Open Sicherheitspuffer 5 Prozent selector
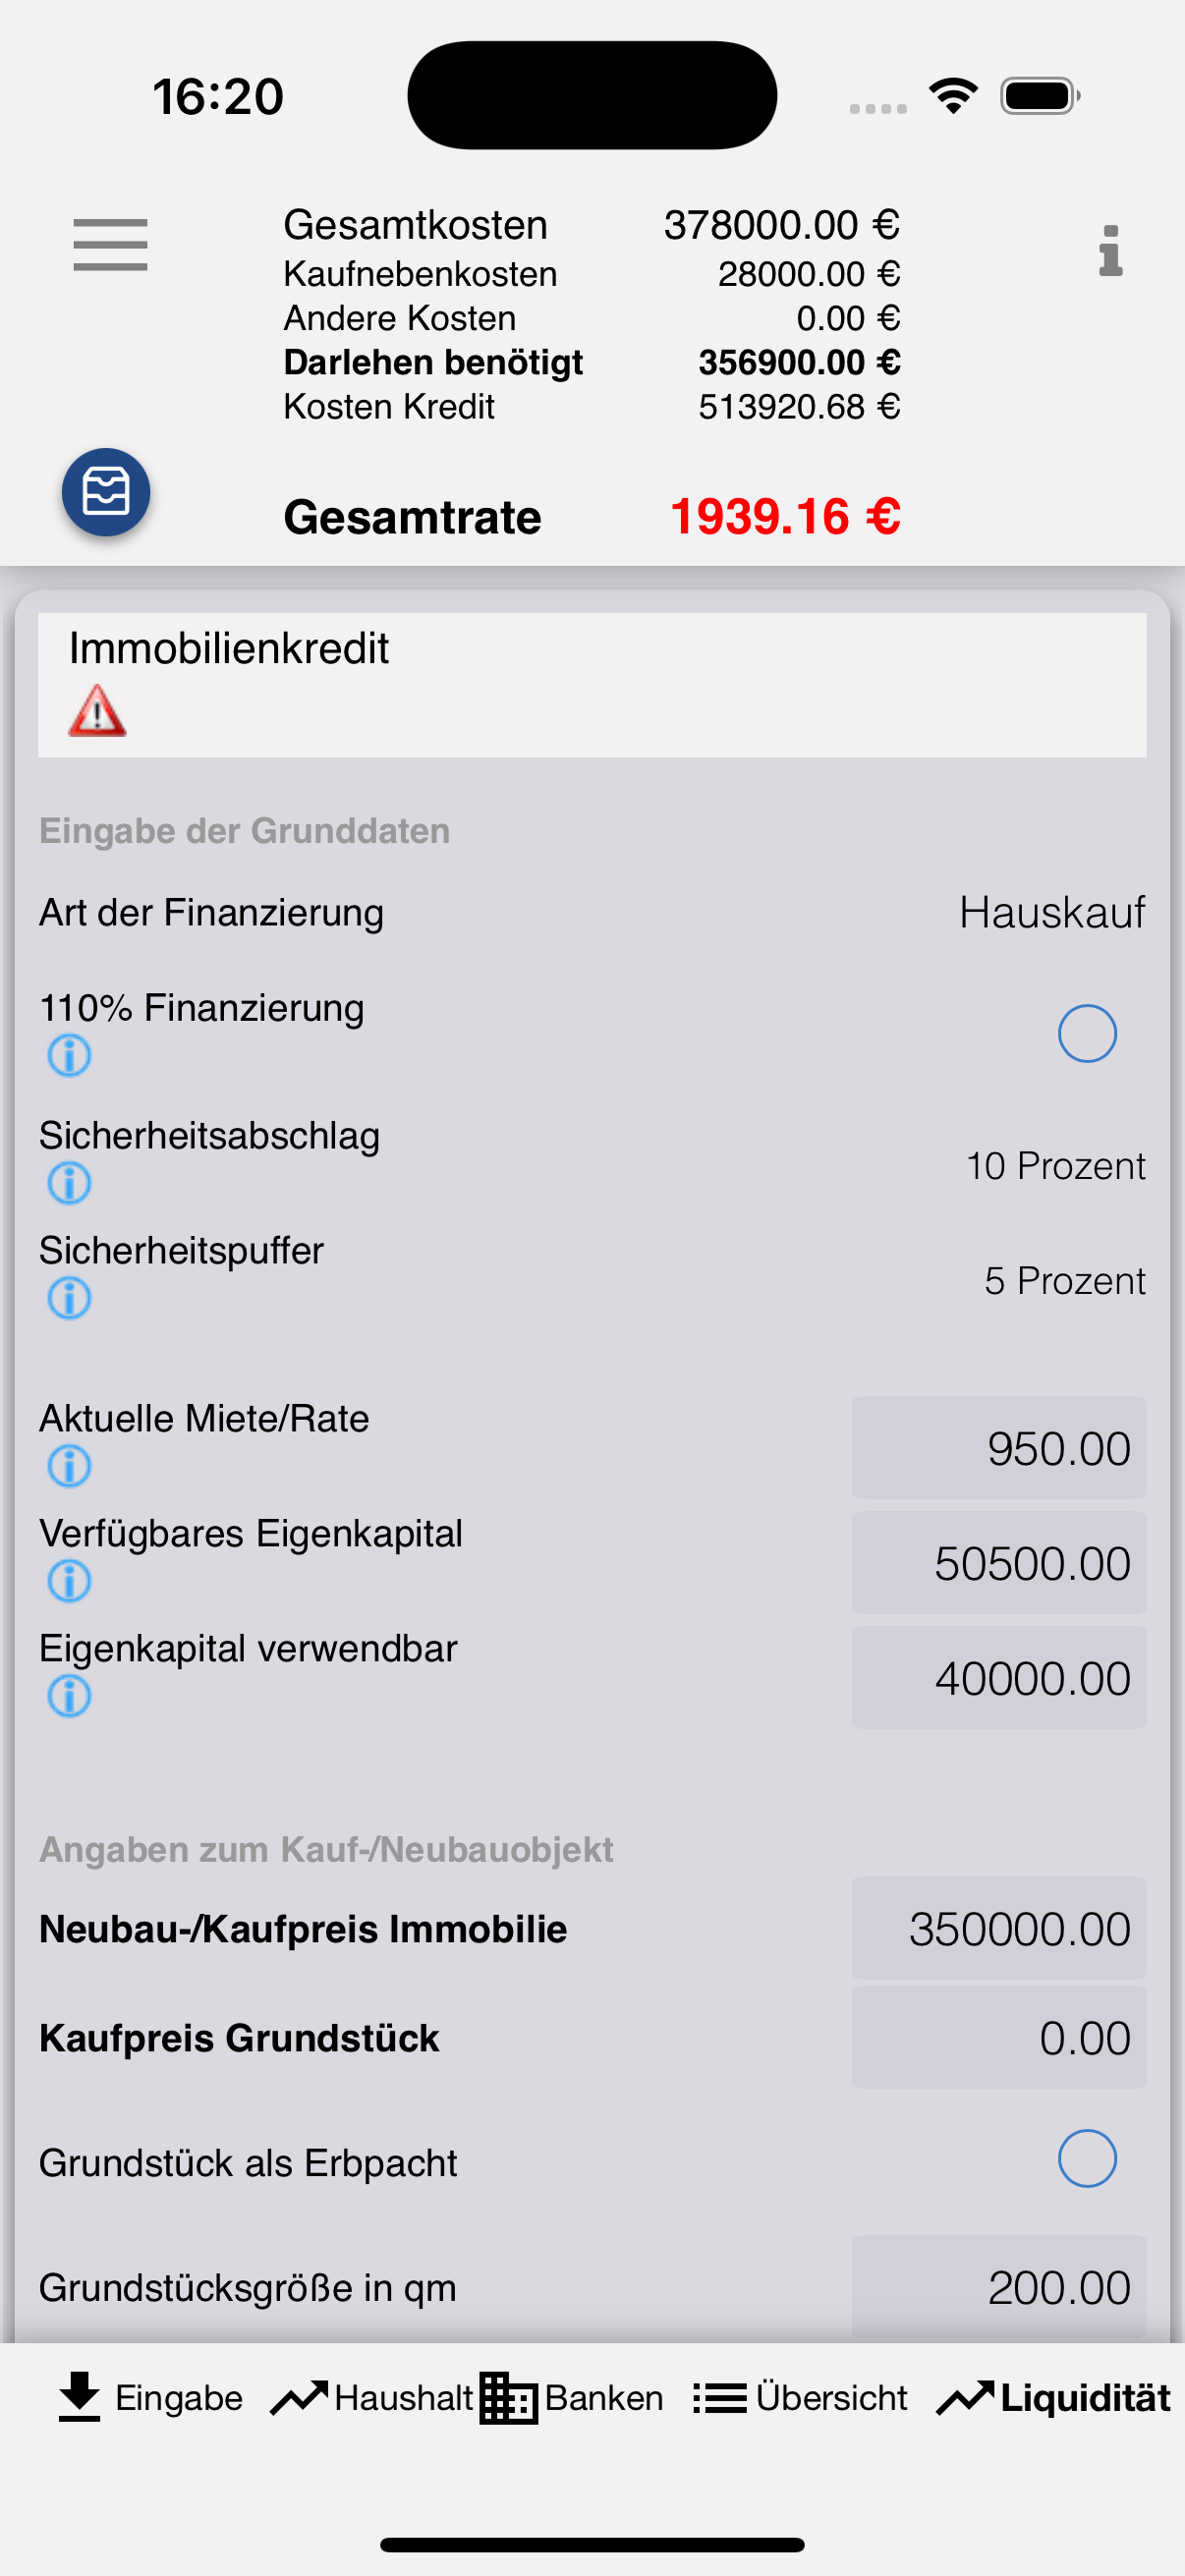Viewport: 1185px width, 2576px height. point(1064,1281)
